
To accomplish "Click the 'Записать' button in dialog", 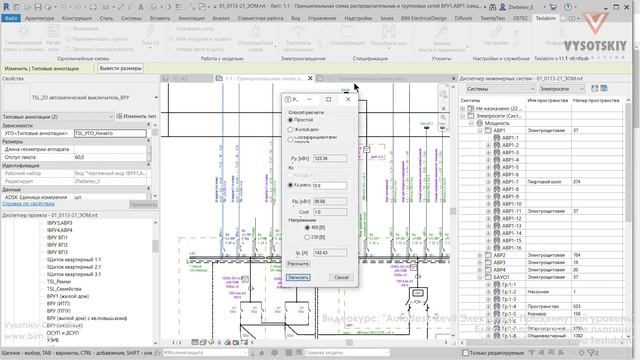I will tap(298, 278).
